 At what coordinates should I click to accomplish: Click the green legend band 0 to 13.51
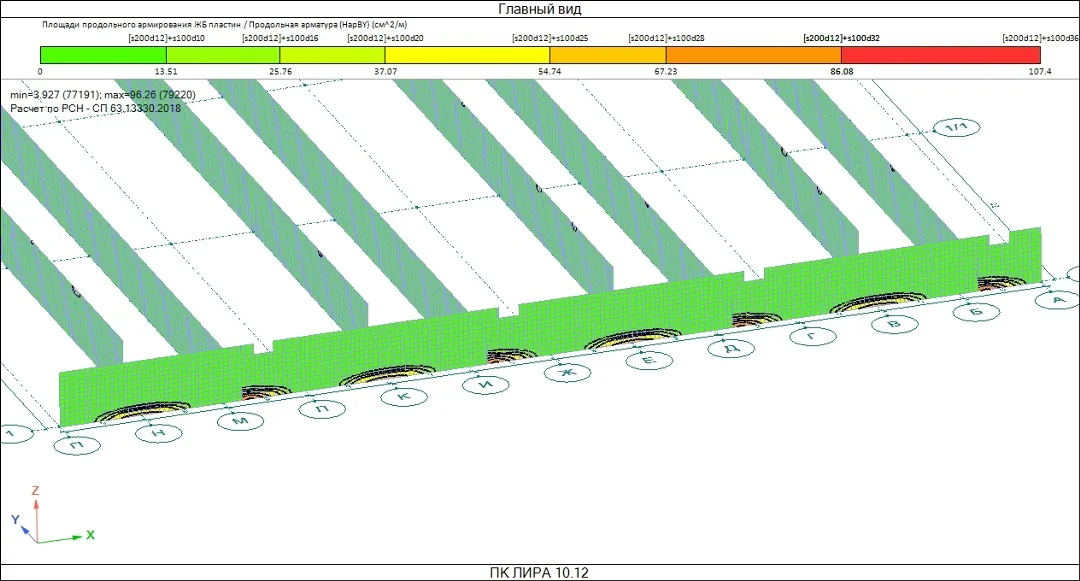pyautogui.click(x=103, y=55)
